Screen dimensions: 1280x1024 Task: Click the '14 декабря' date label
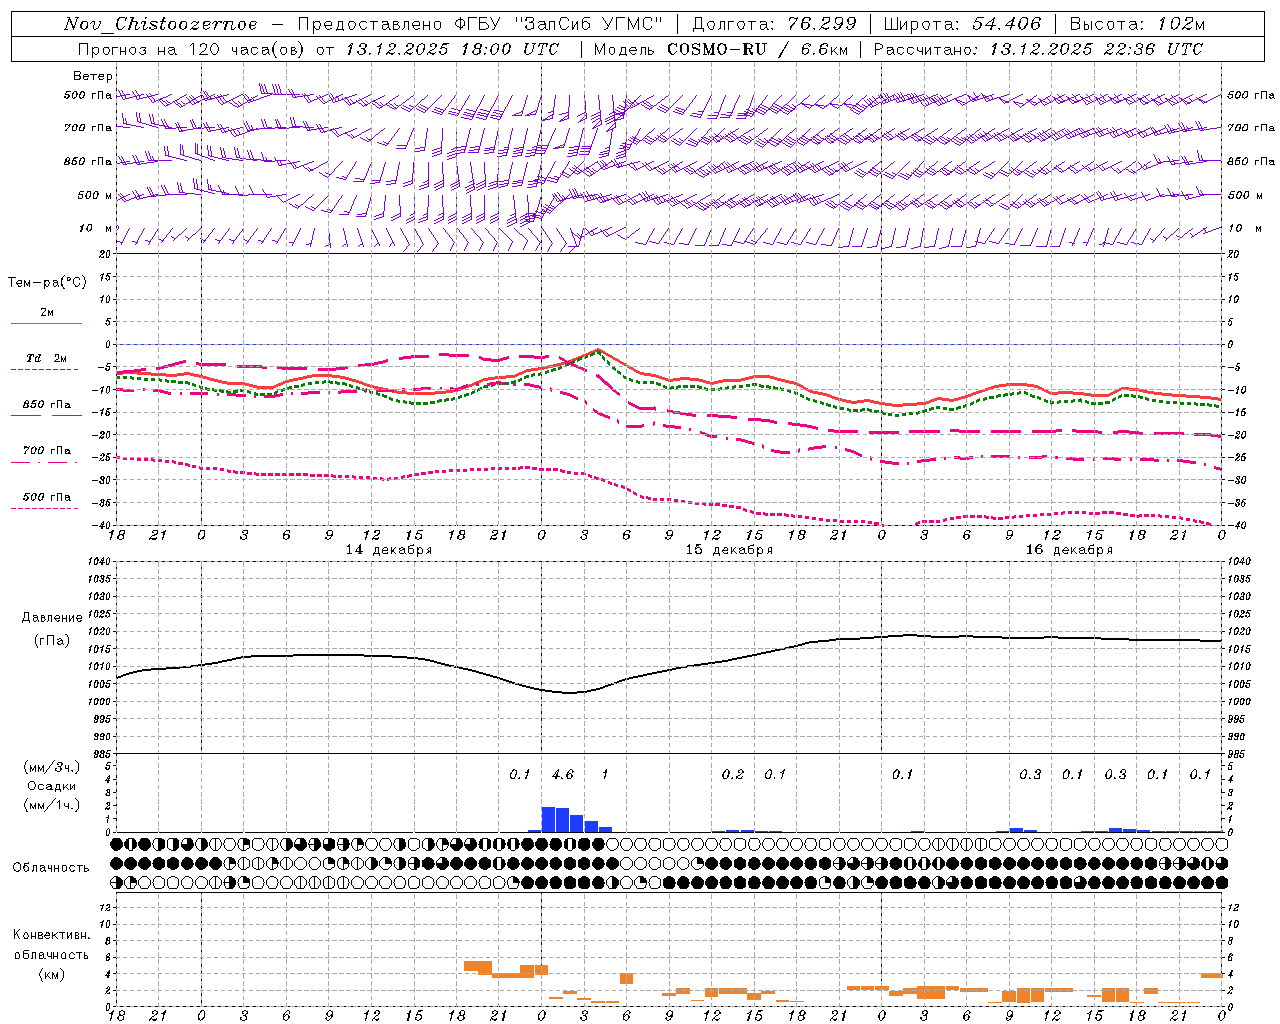click(389, 550)
